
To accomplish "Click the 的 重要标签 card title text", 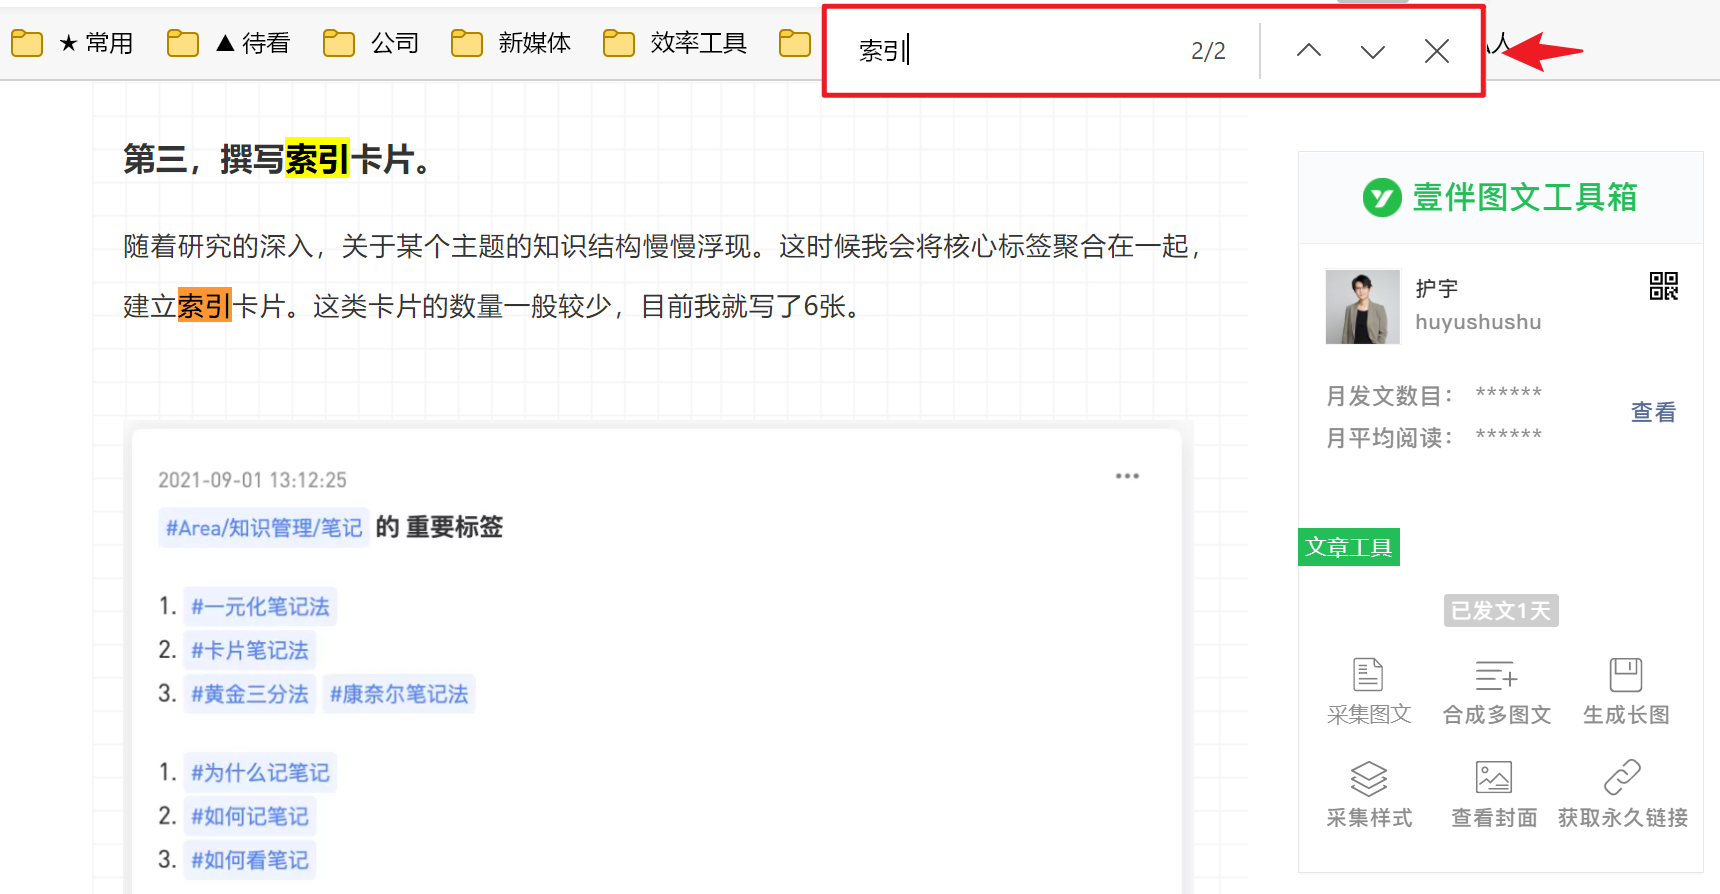I will coord(439,527).
